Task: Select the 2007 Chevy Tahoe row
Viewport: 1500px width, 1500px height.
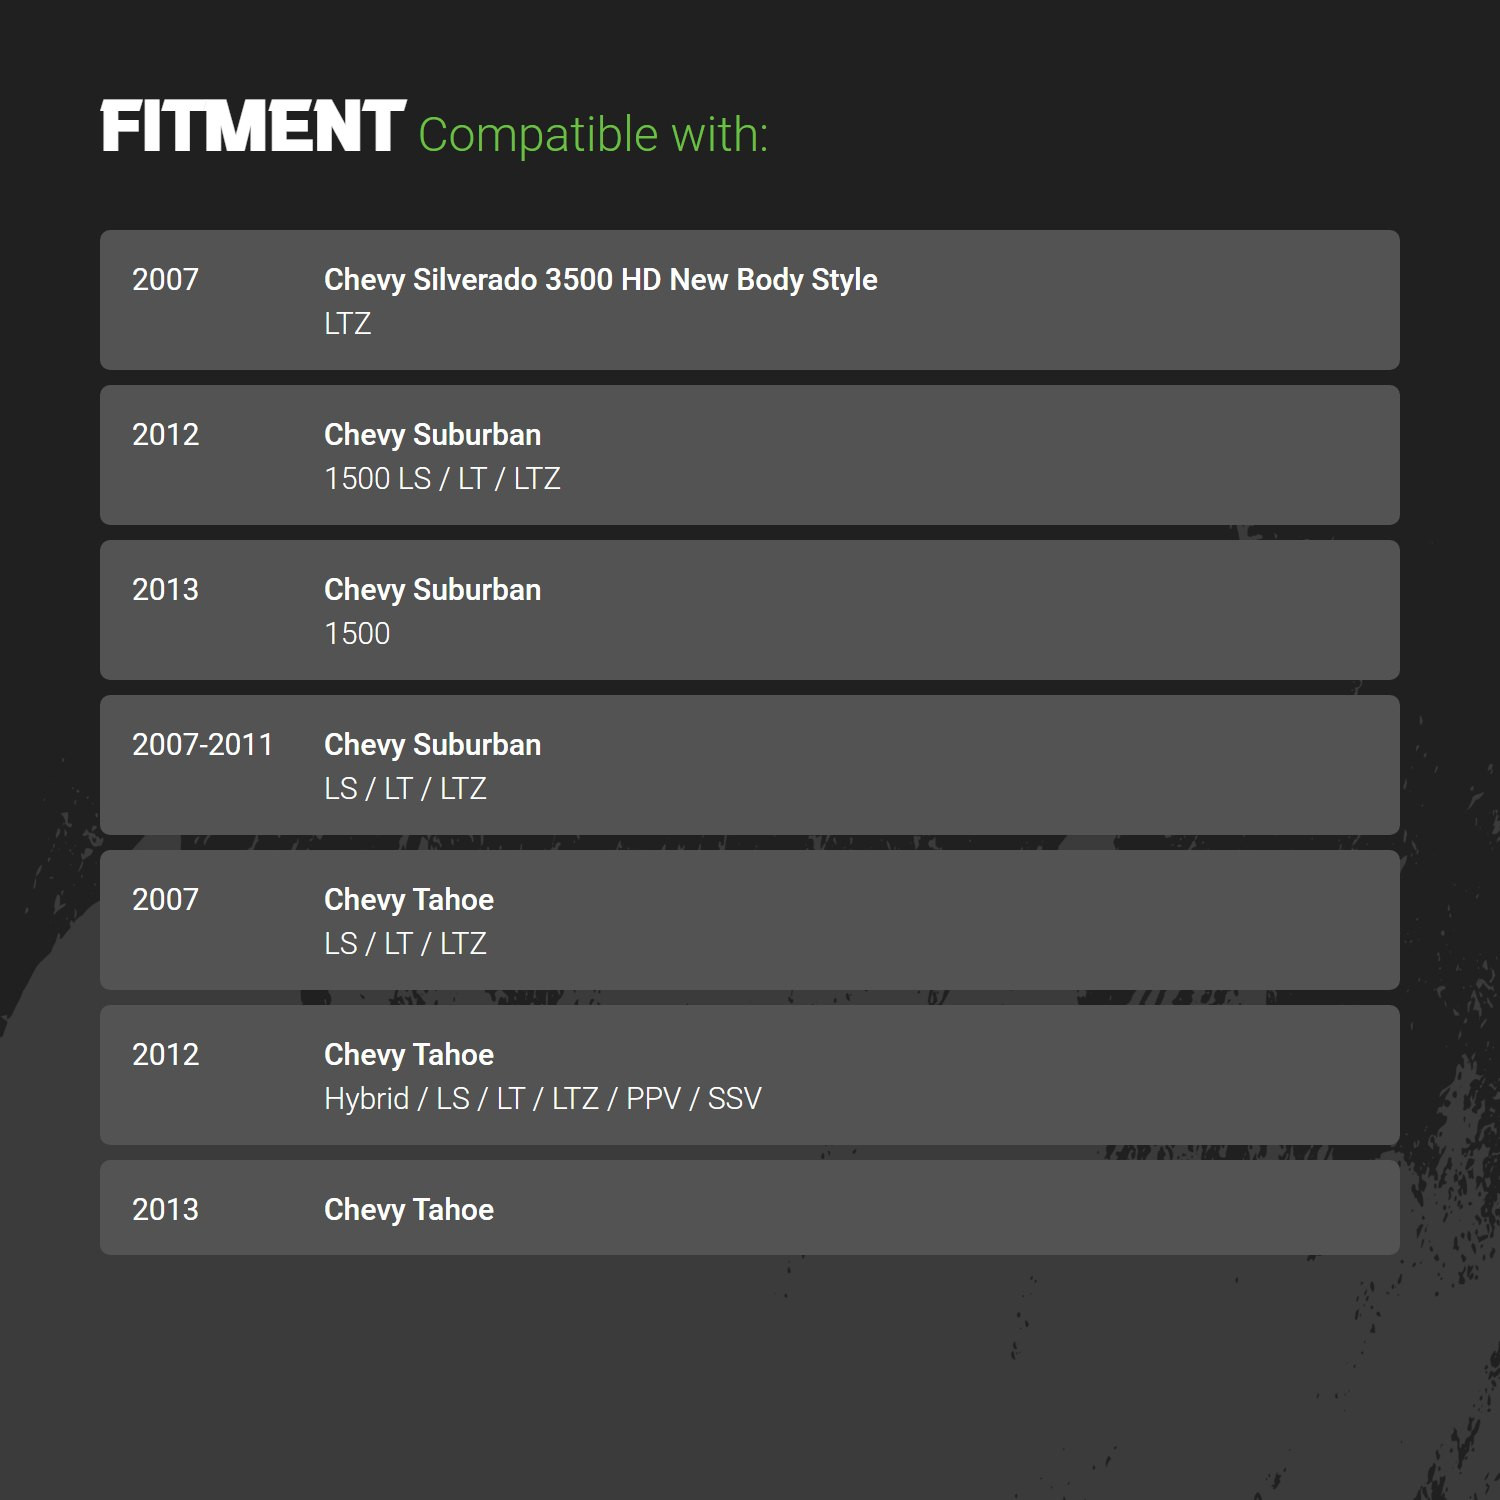Action: pos(750,920)
